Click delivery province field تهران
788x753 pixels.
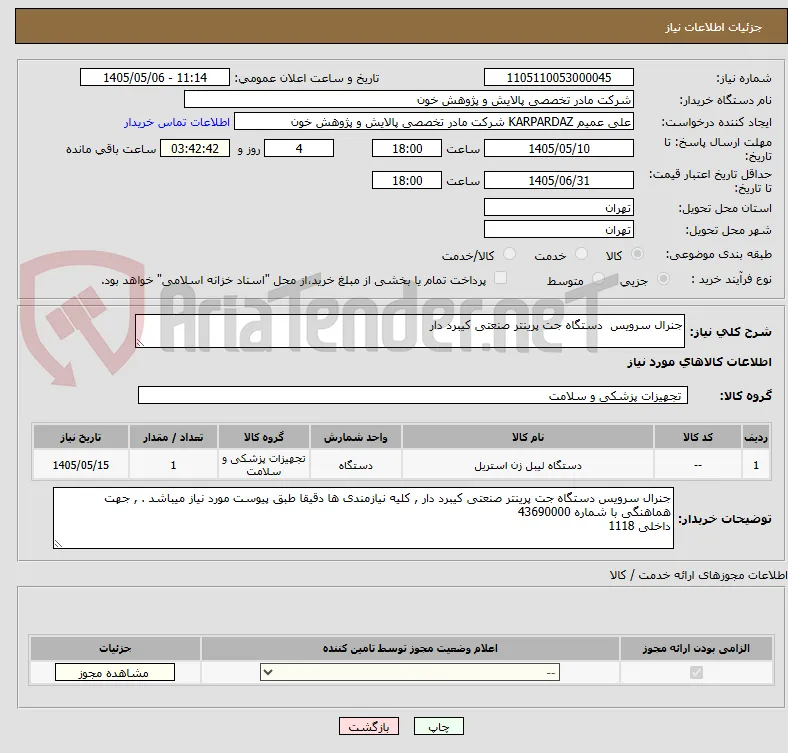(558, 207)
